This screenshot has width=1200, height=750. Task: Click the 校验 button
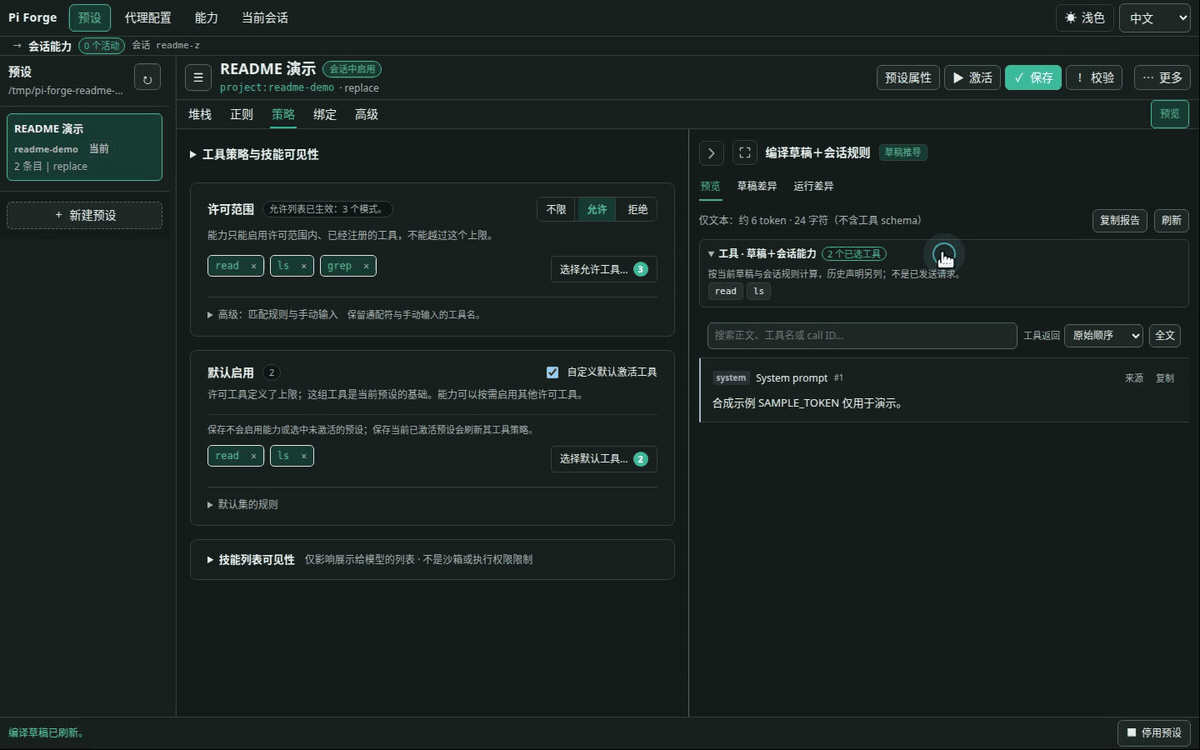click(x=1094, y=78)
